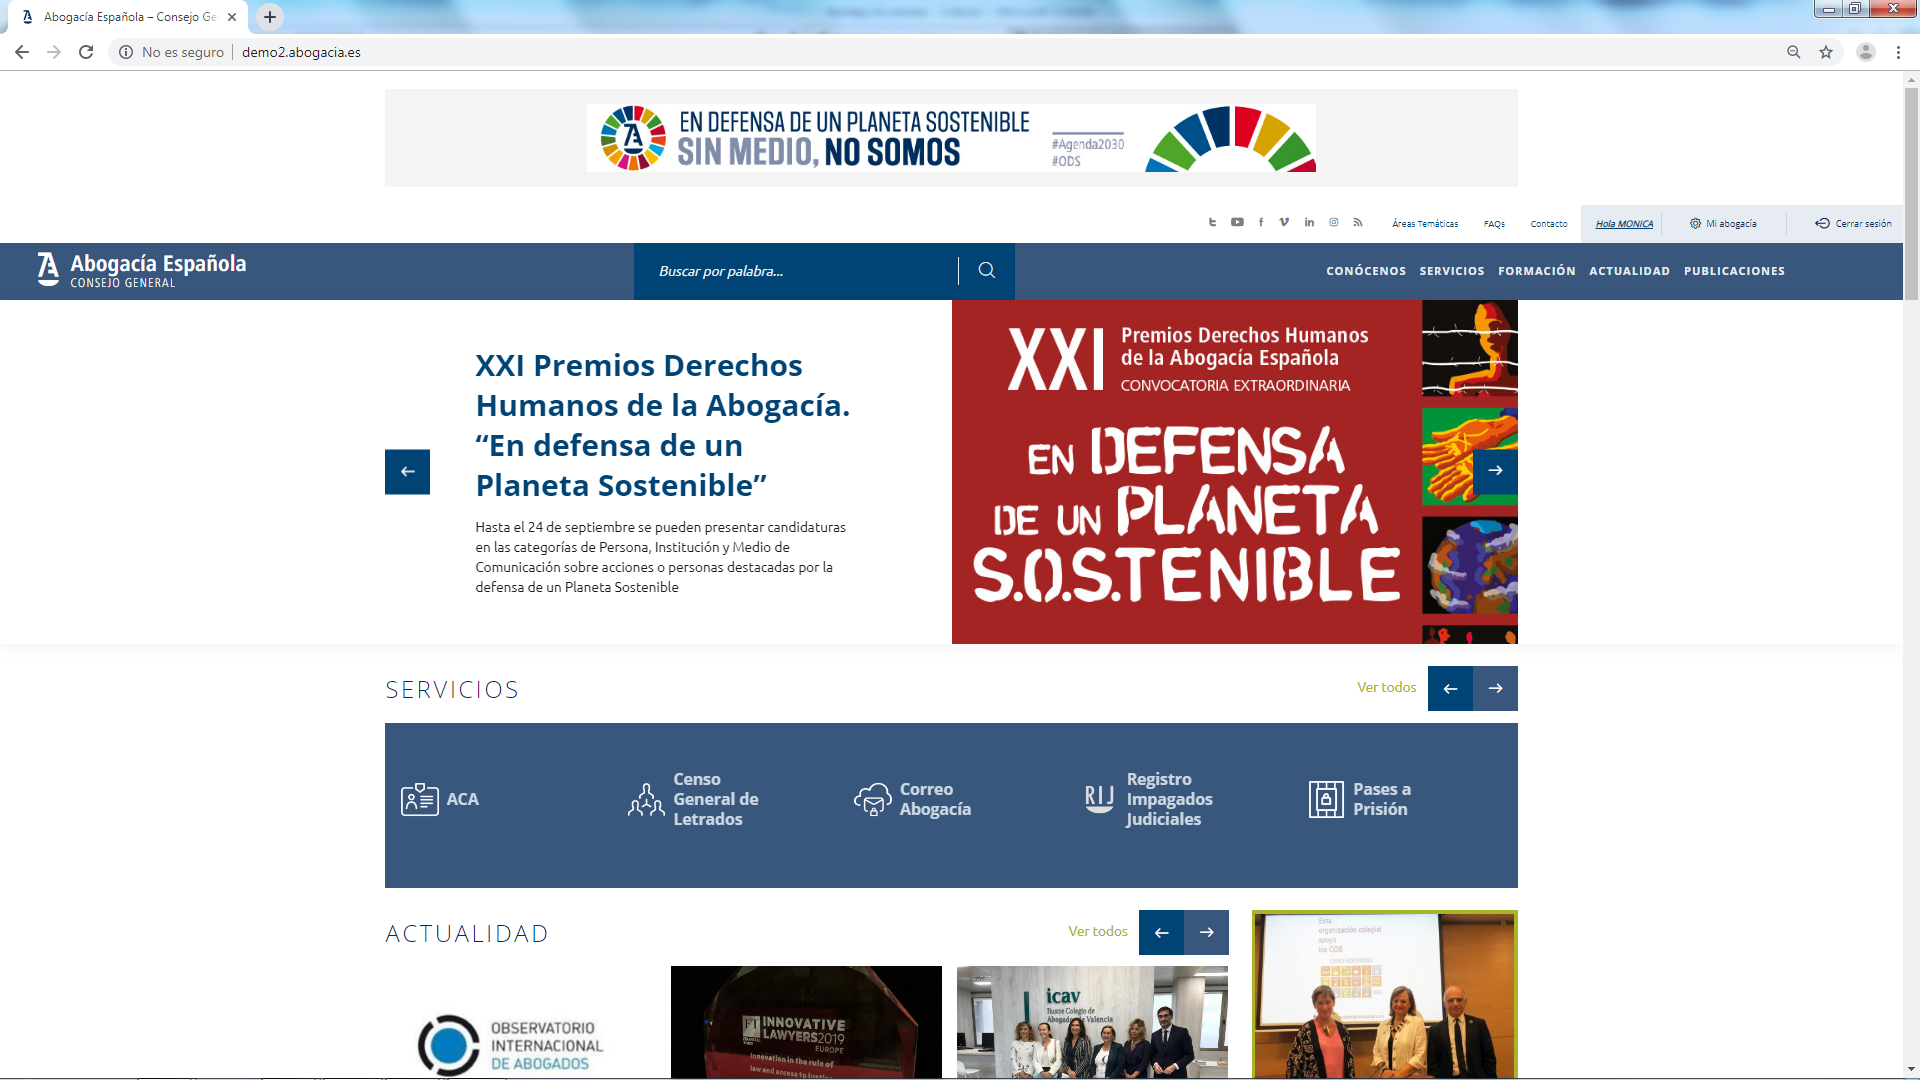Open the Facebook social icon
This screenshot has height=1080, width=1920.
click(x=1261, y=223)
